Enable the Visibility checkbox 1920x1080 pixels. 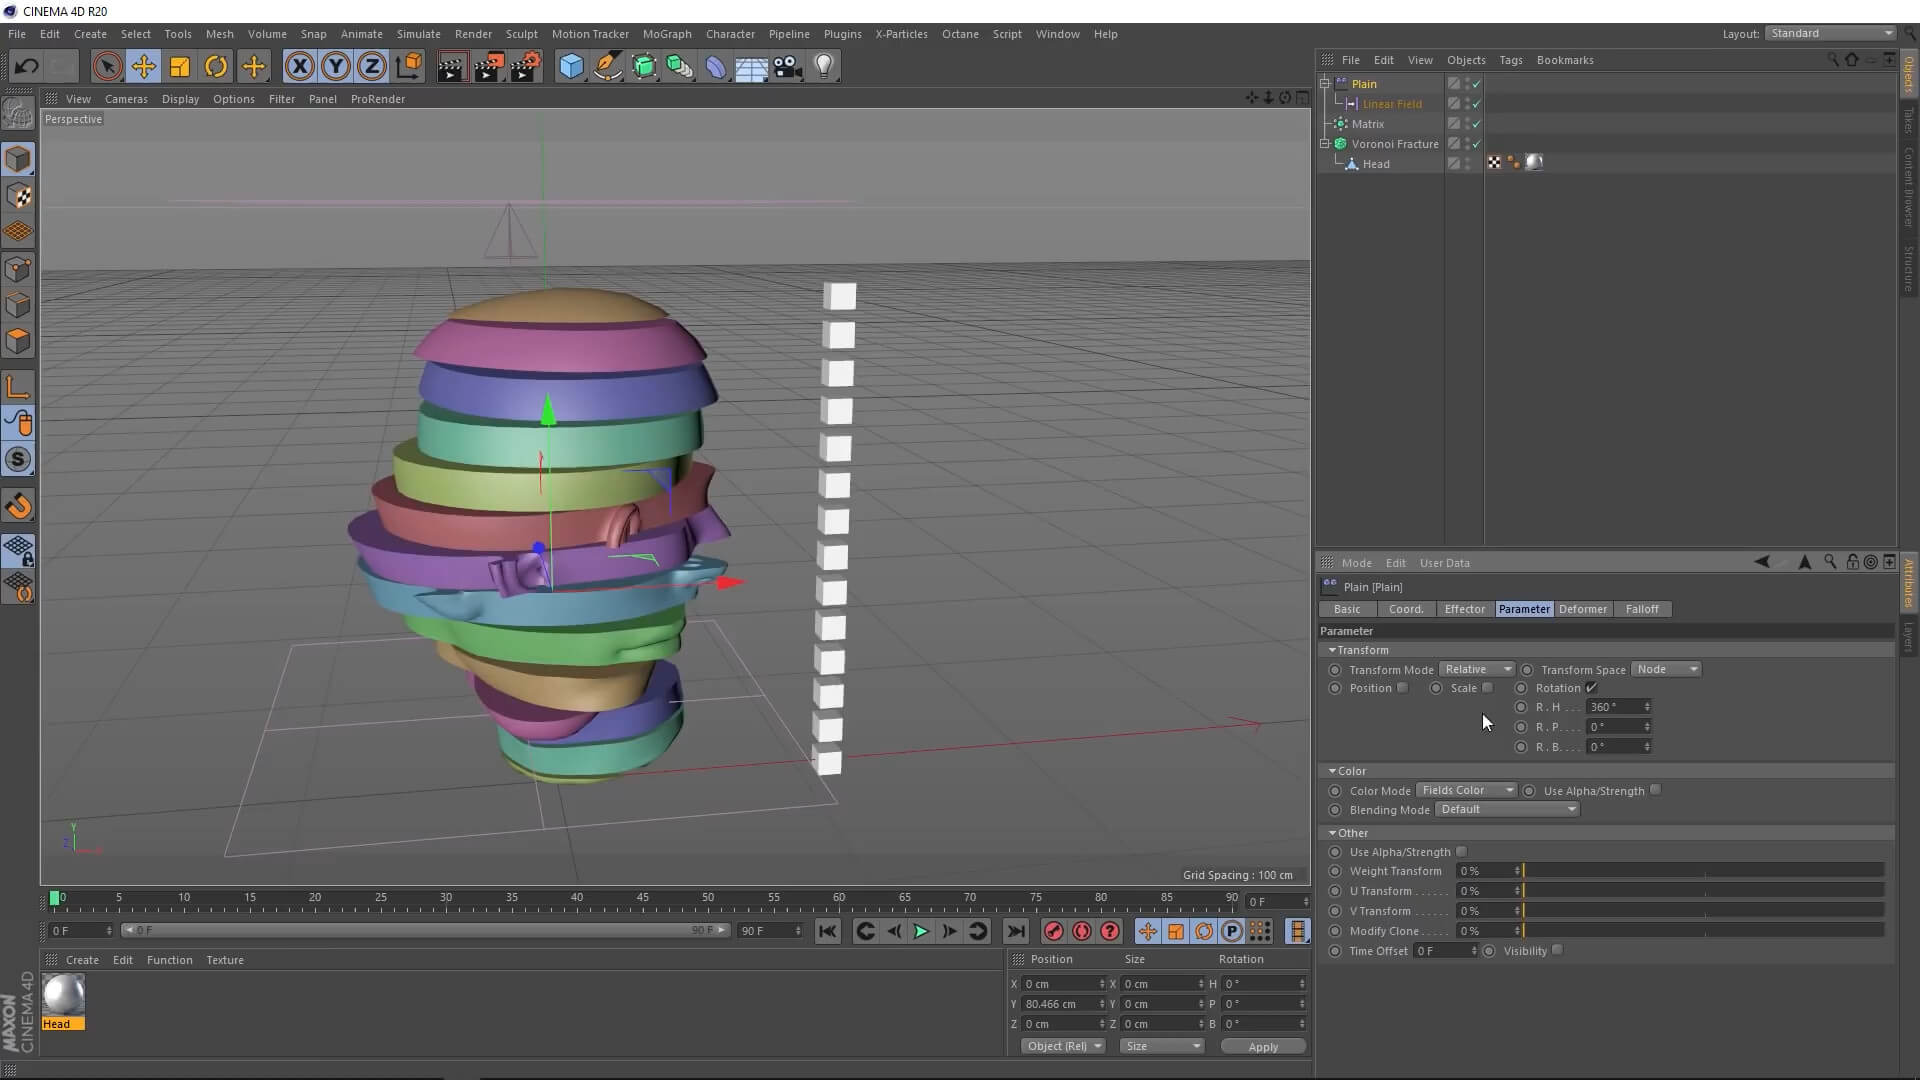click(x=1558, y=950)
